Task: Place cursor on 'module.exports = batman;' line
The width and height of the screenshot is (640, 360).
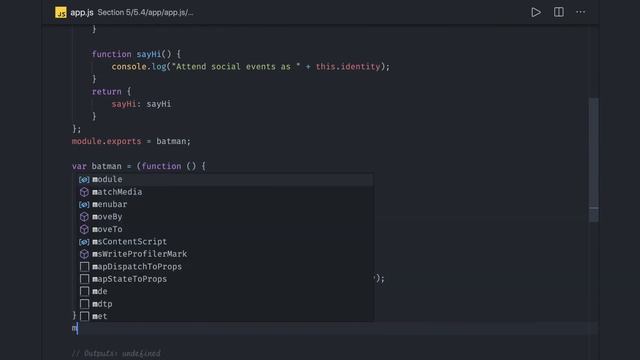Action: (131, 141)
